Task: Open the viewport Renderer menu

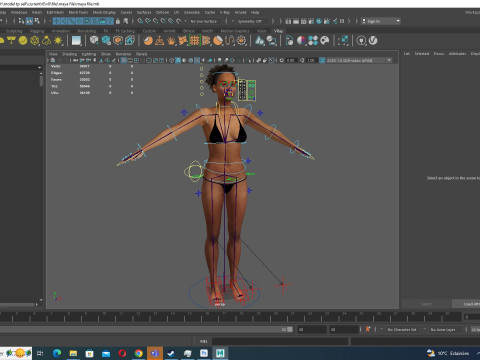Action: pos(123,54)
